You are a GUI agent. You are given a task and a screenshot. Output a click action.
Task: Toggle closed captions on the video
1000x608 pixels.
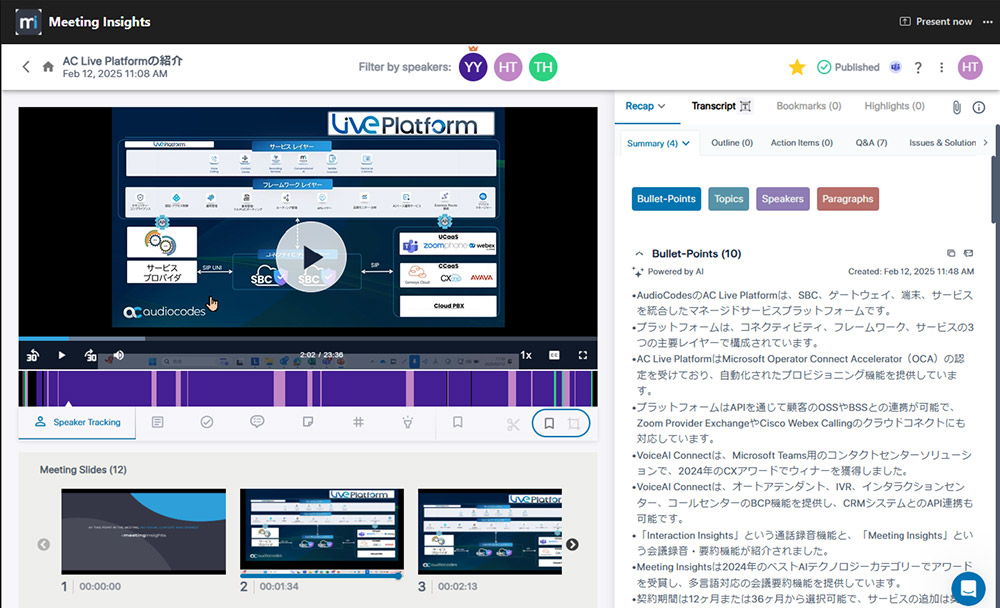[x=554, y=355]
